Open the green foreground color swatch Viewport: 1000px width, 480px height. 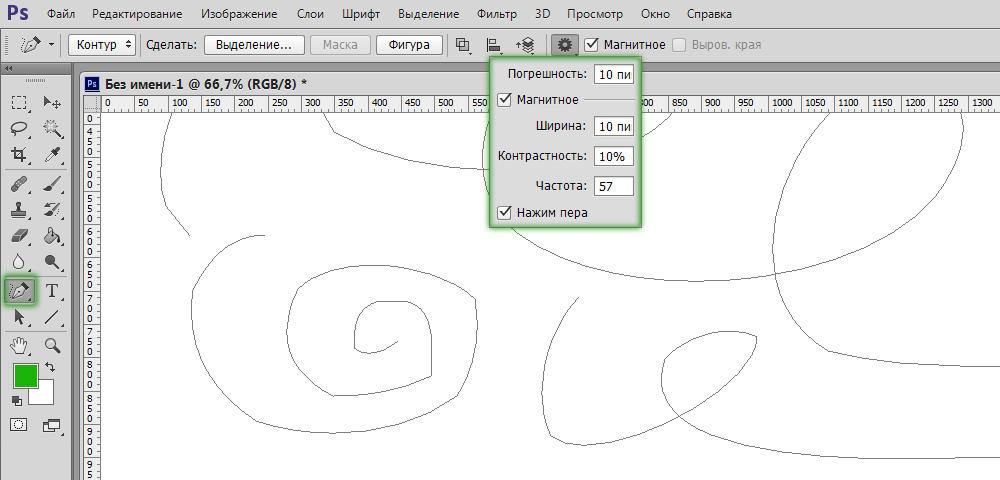tap(25, 375)
